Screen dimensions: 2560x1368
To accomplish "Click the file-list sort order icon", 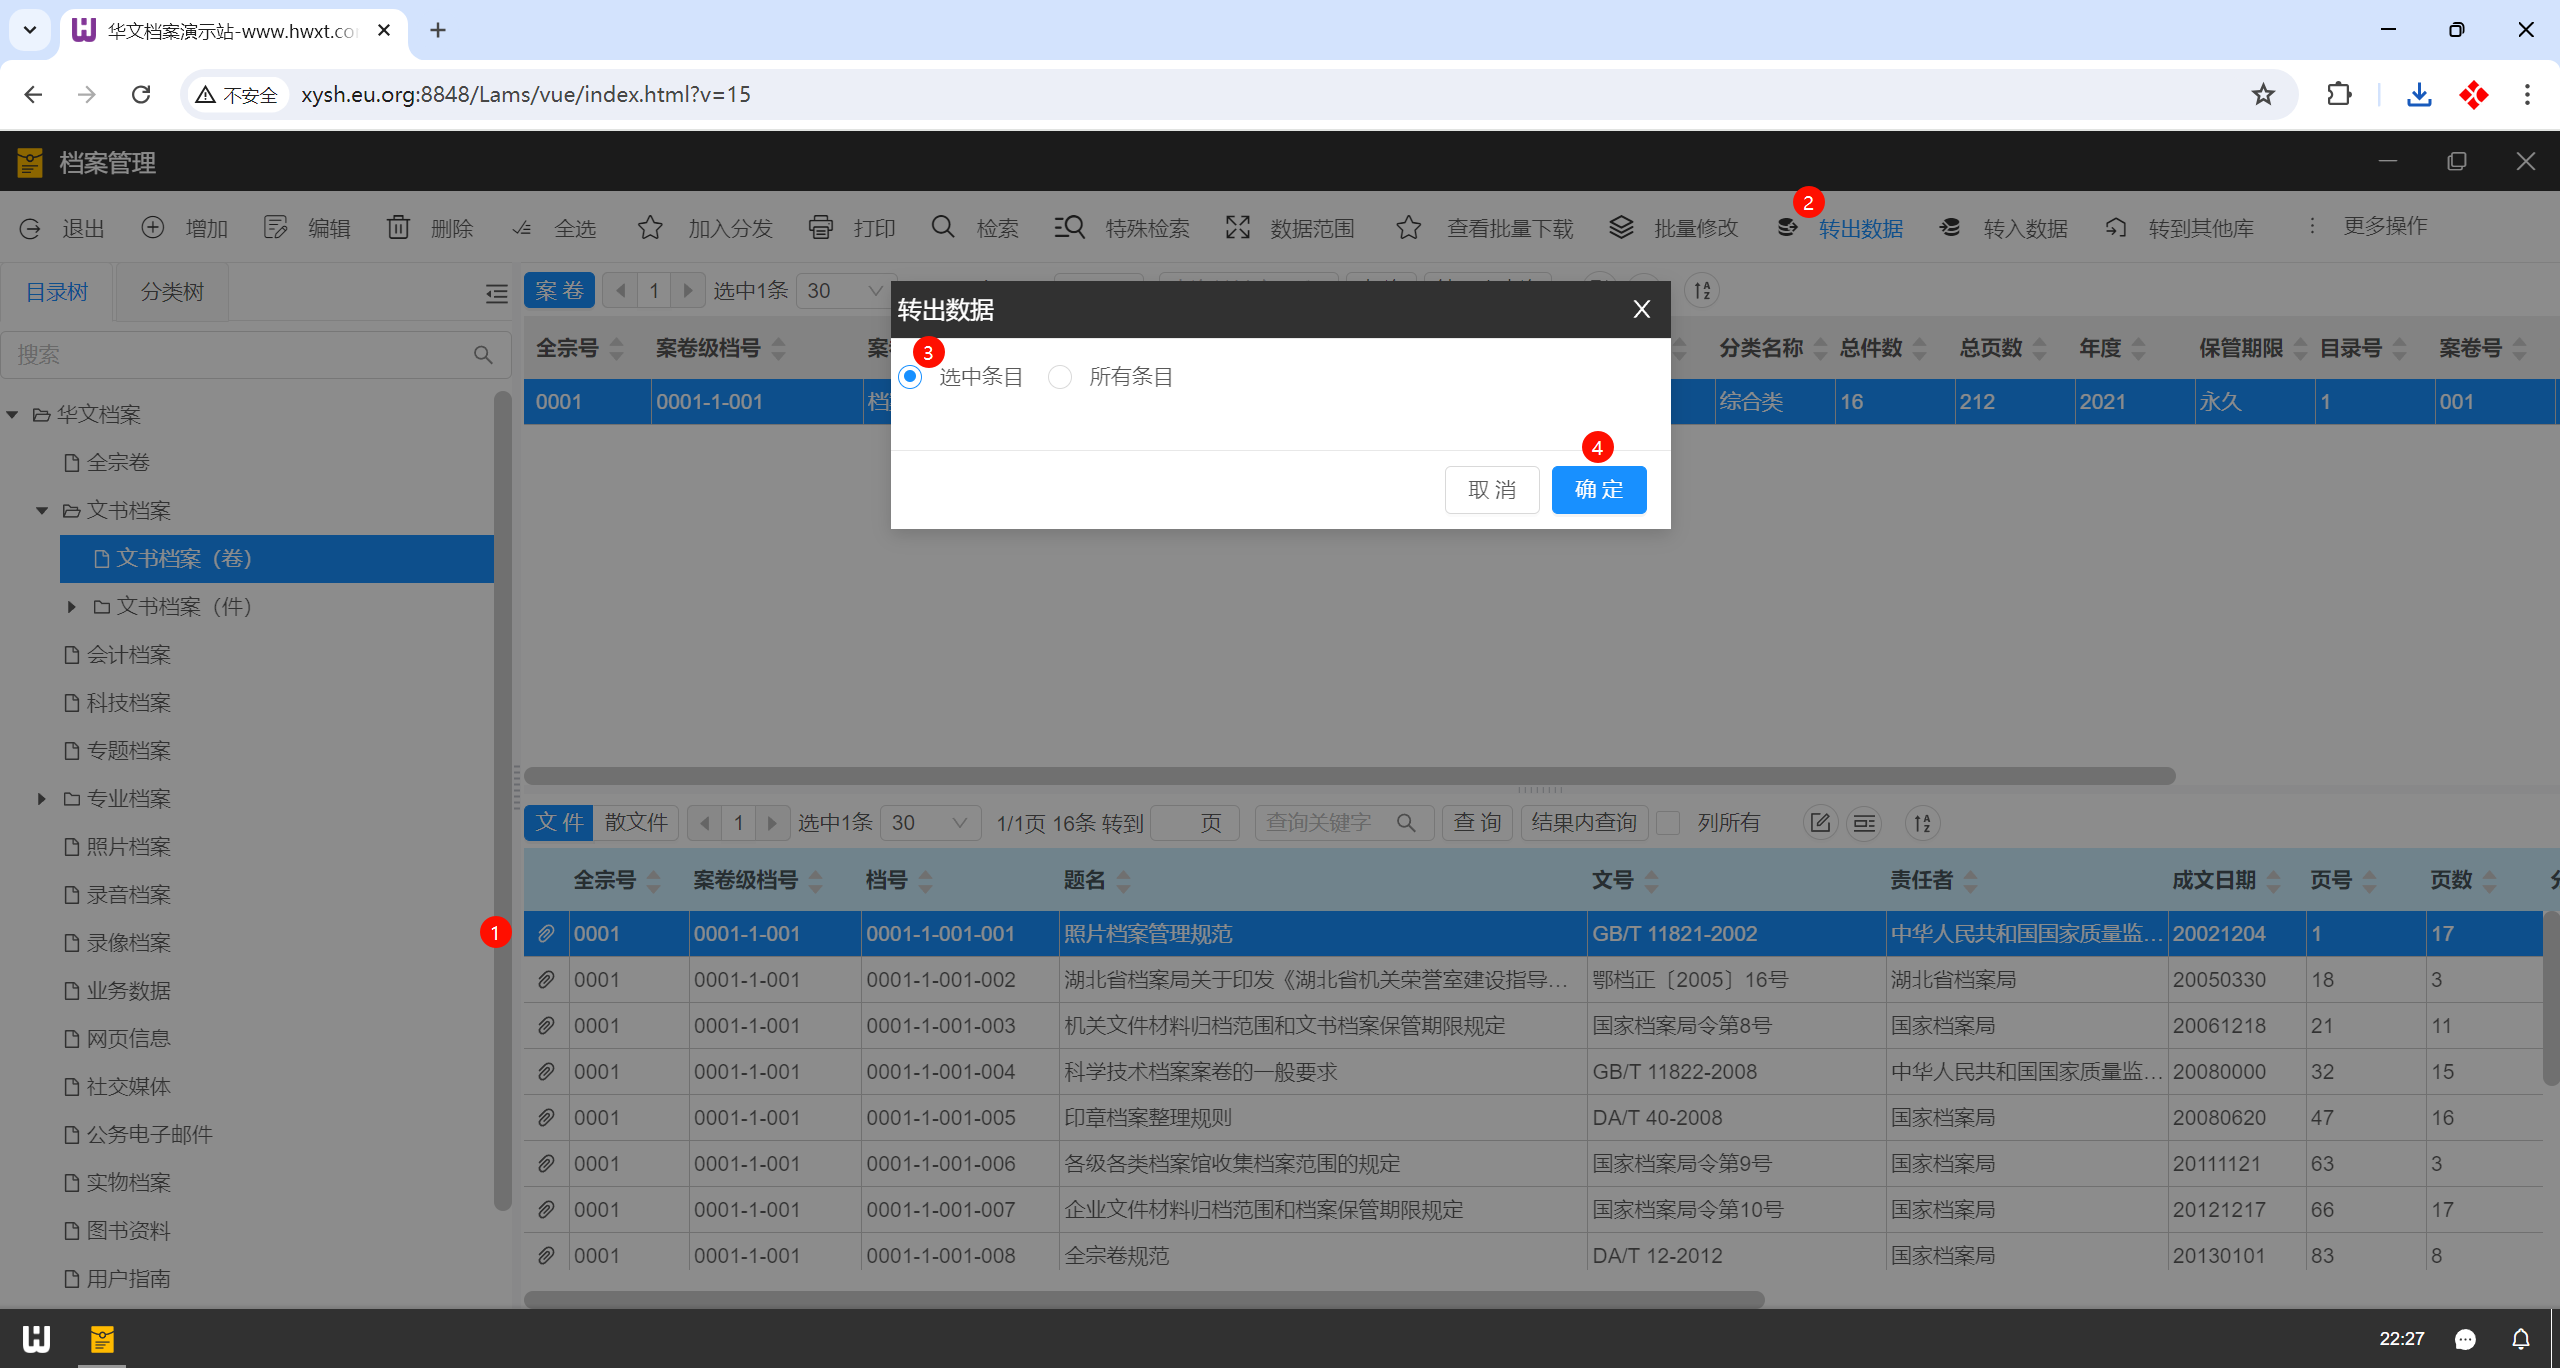I will tap(1922, 823).
